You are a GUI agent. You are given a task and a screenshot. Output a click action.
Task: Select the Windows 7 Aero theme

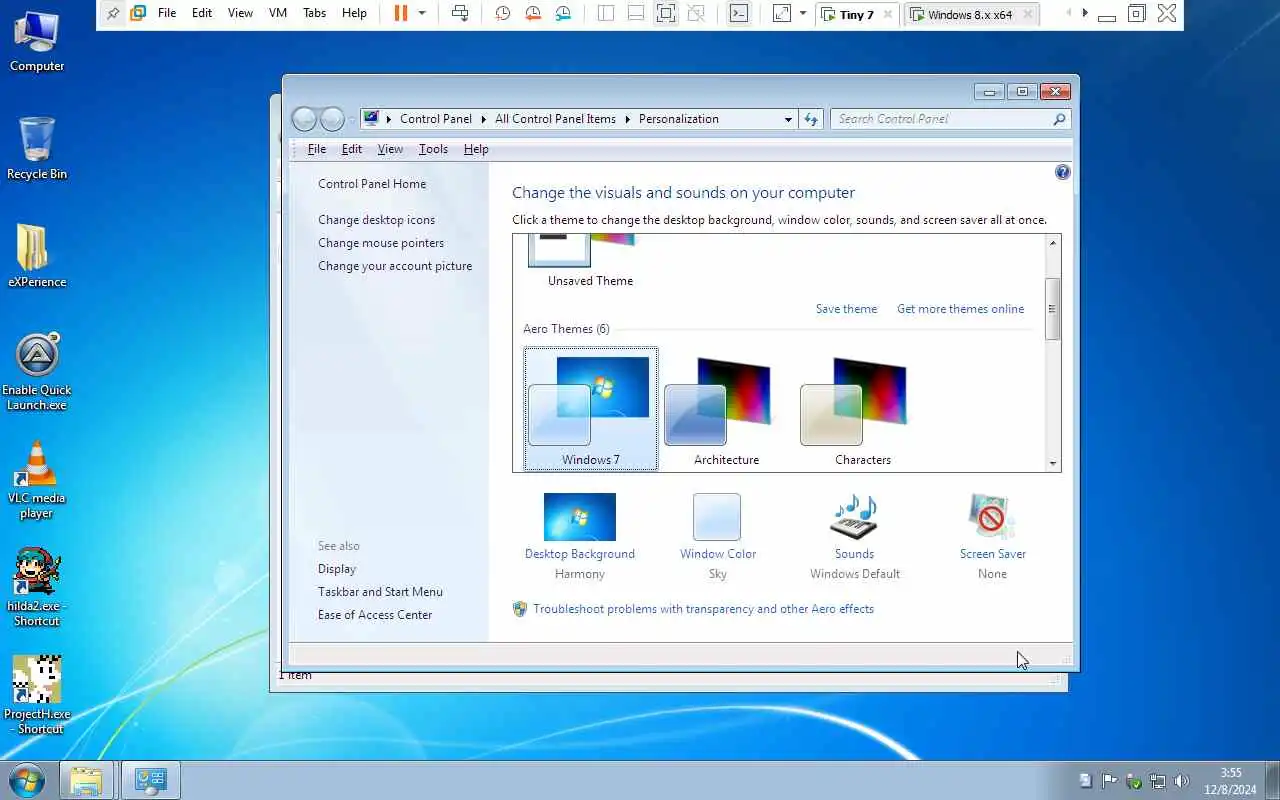[x=591, y=410]
